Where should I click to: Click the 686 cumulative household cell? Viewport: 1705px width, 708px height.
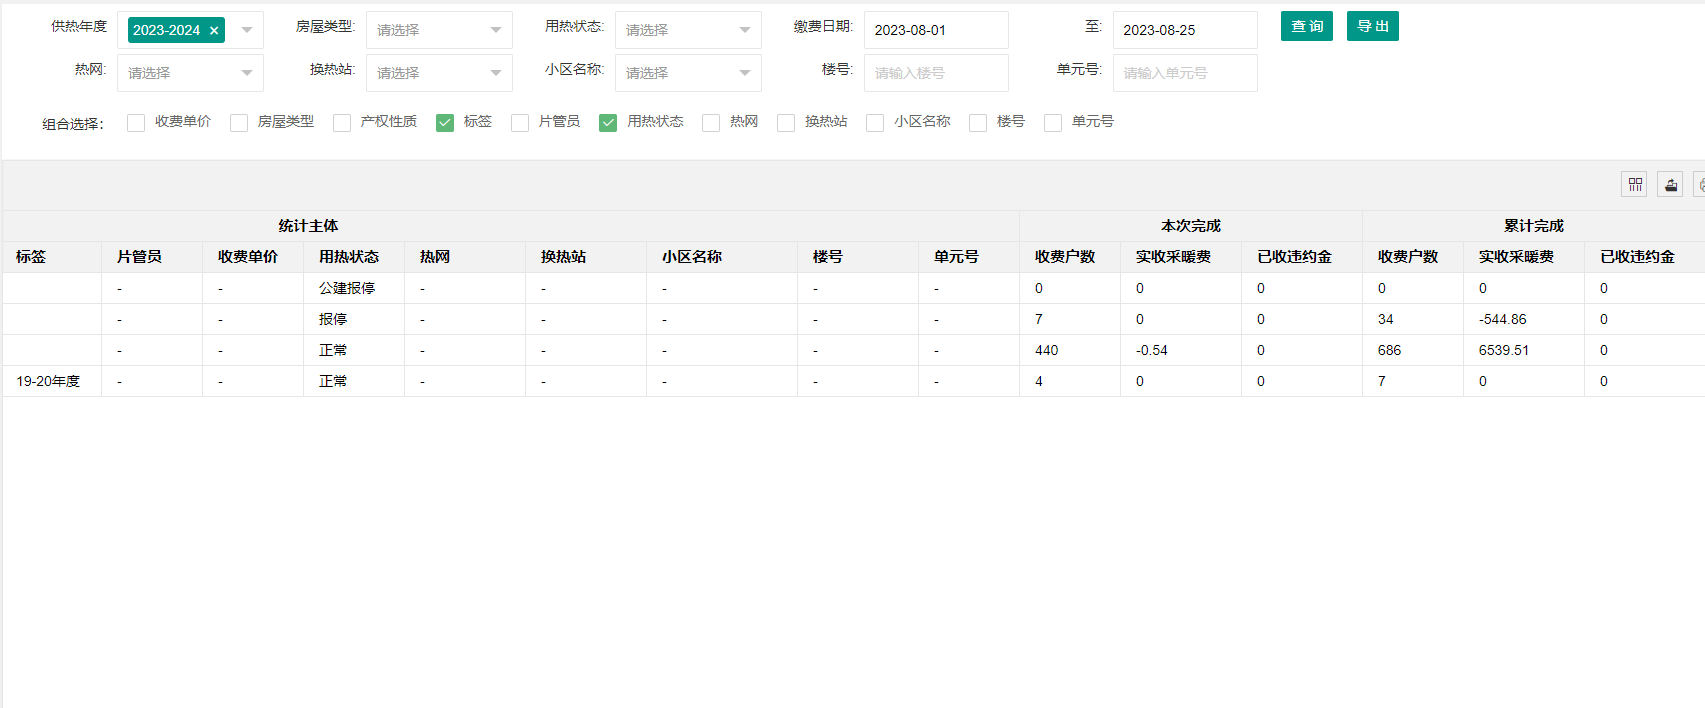tap(1413, 350)
